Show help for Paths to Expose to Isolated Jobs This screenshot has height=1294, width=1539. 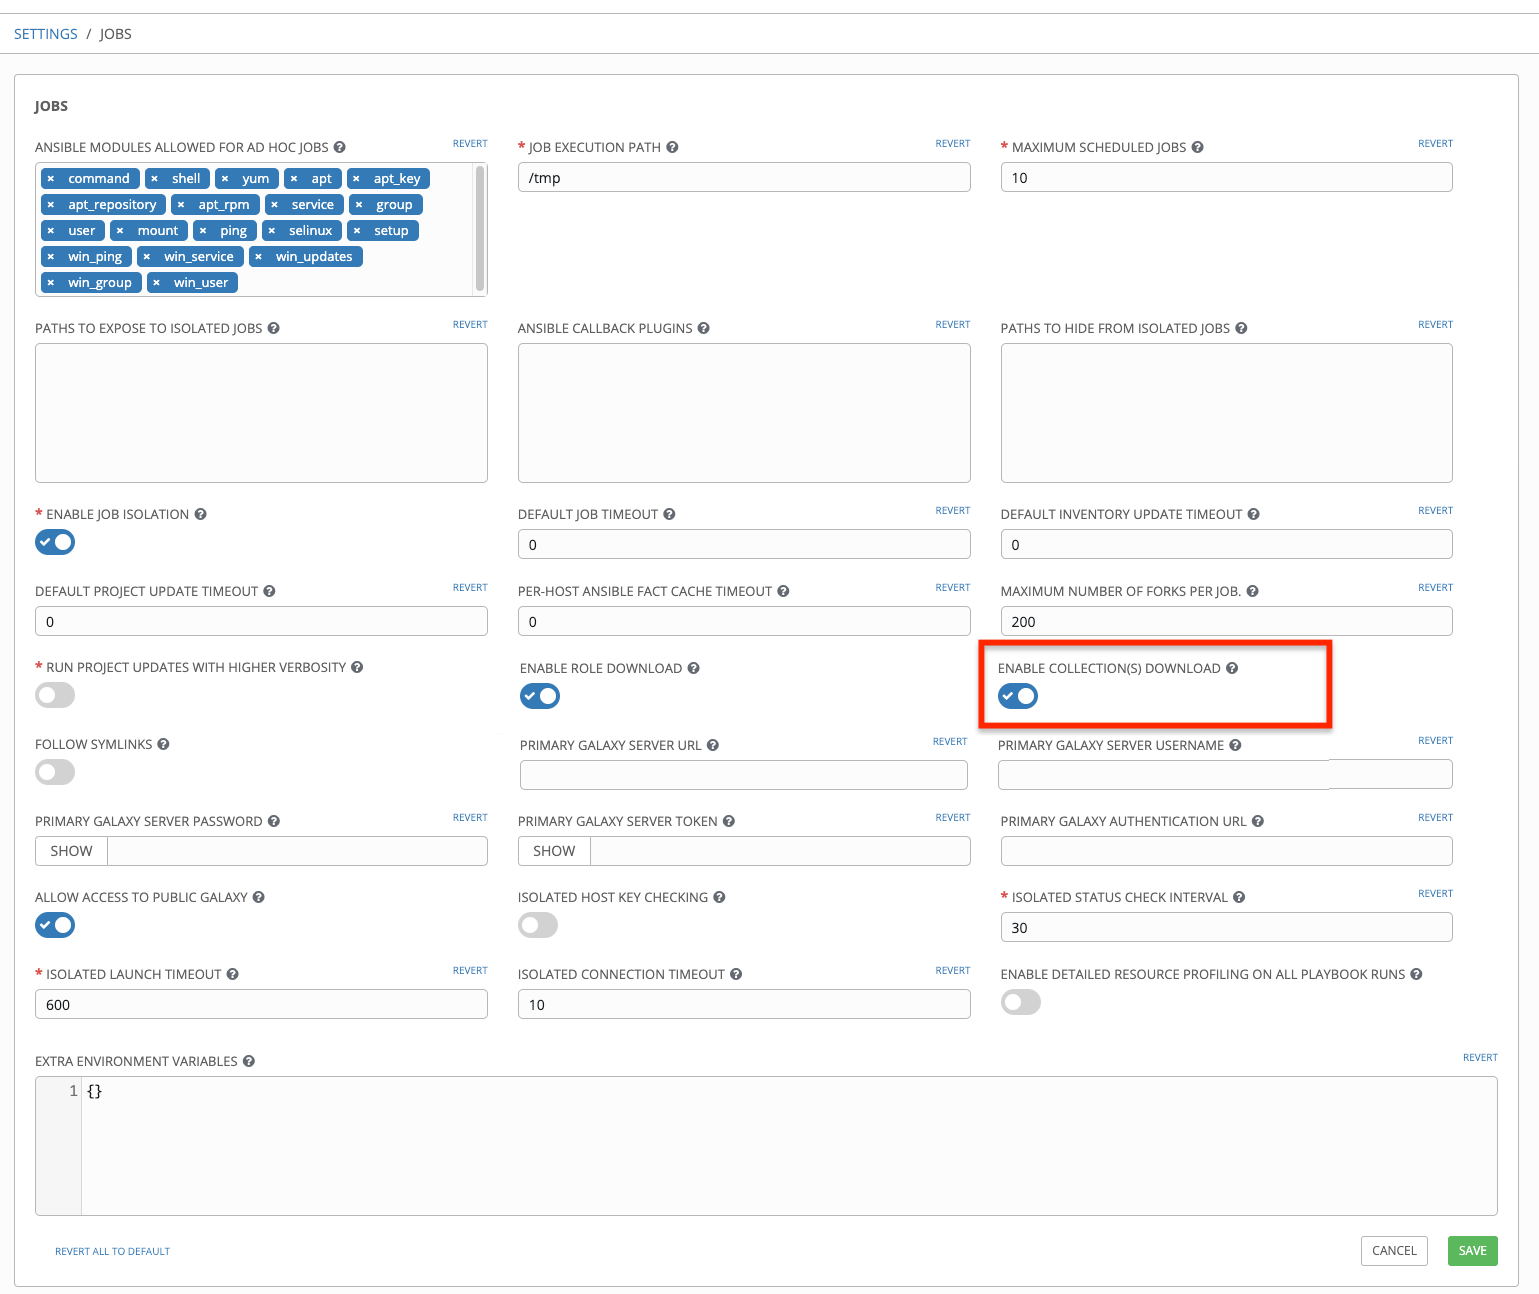coord(274,328)
